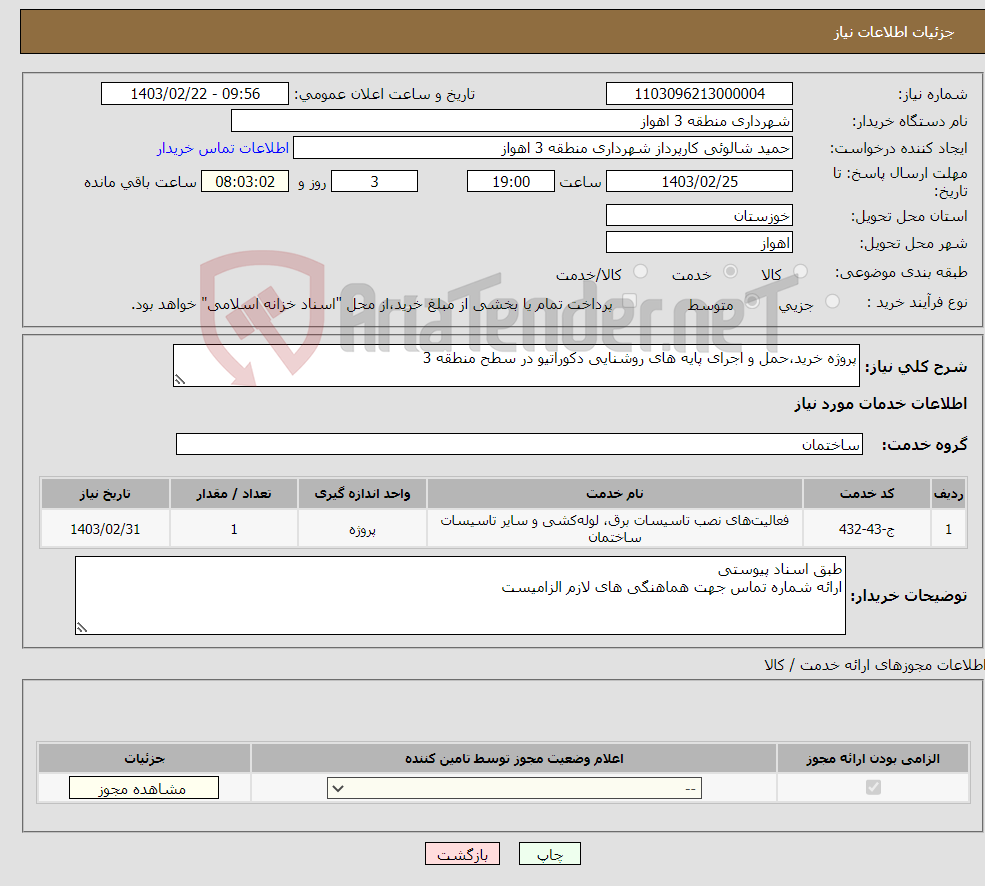985x886 pixels.
Task: Click the ردیف column header
Action: (949, 494)
